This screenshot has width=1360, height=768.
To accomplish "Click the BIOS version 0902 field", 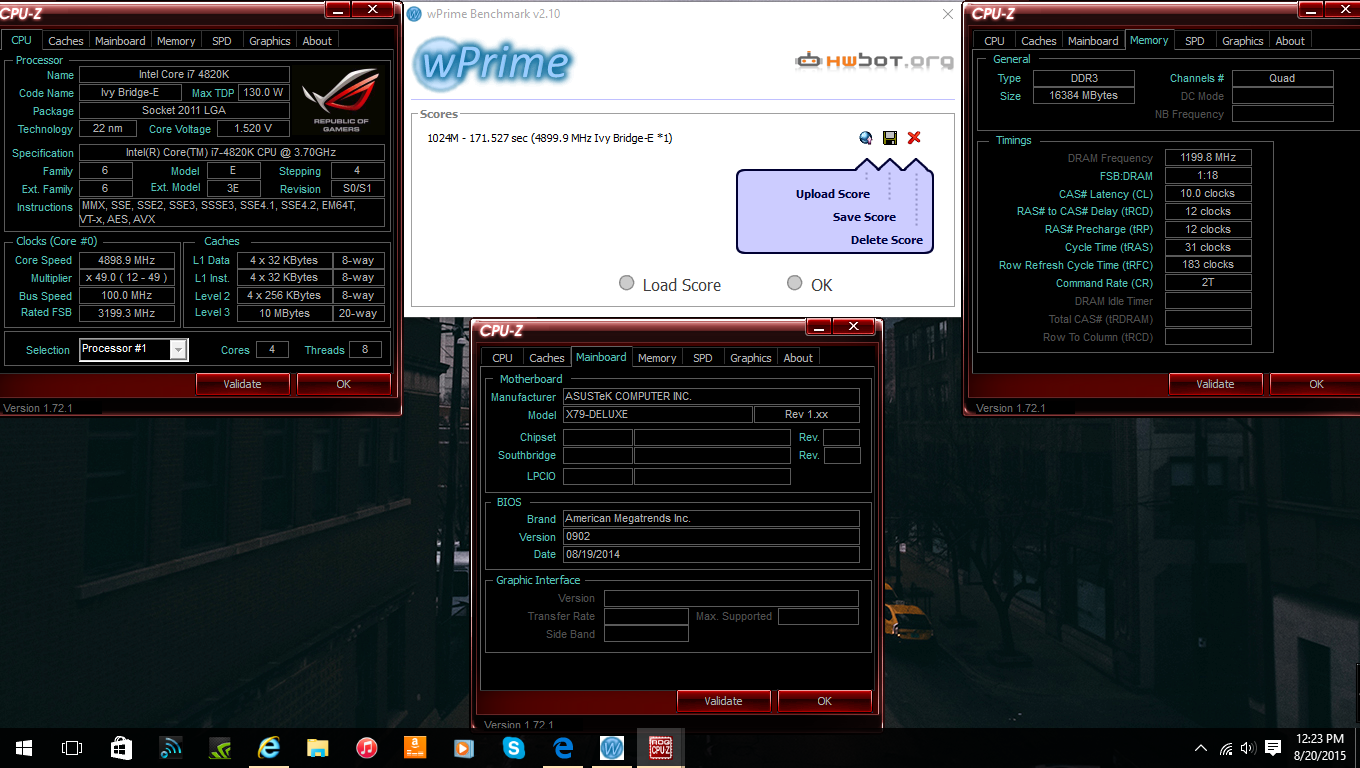I will (x=711, y=537).
